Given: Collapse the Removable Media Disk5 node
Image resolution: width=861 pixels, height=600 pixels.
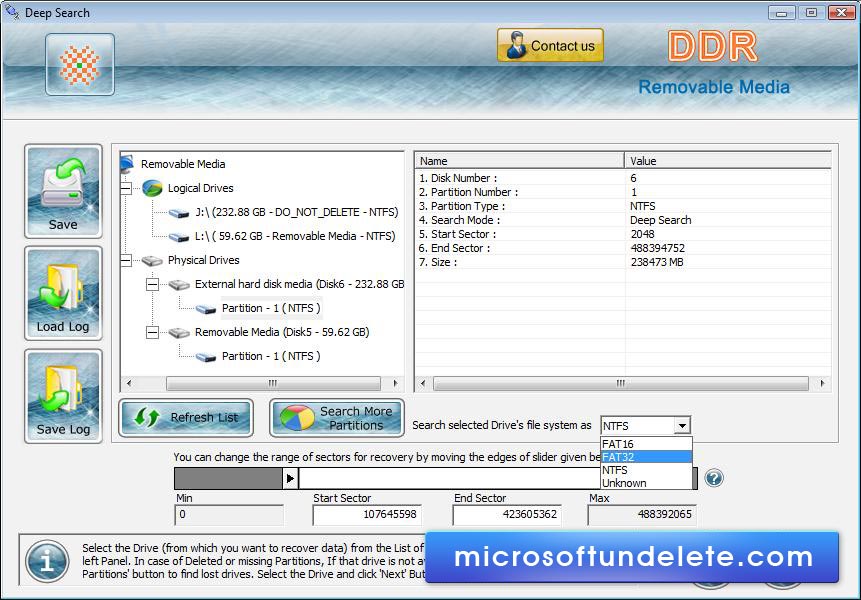Looking at the screenshot, I should (x=153, y=333).
